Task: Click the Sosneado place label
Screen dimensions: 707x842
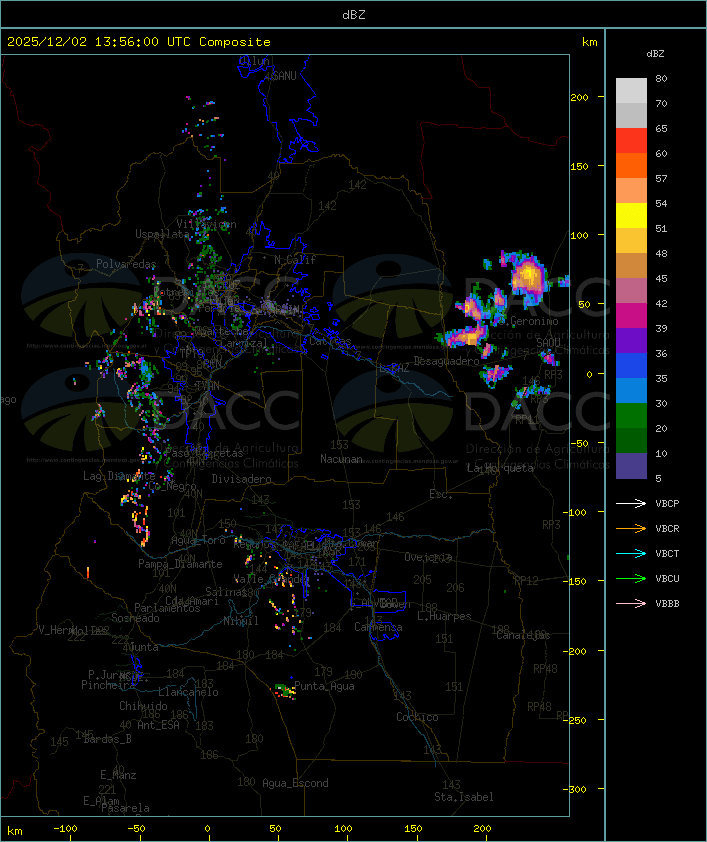Action: (135, 618)
